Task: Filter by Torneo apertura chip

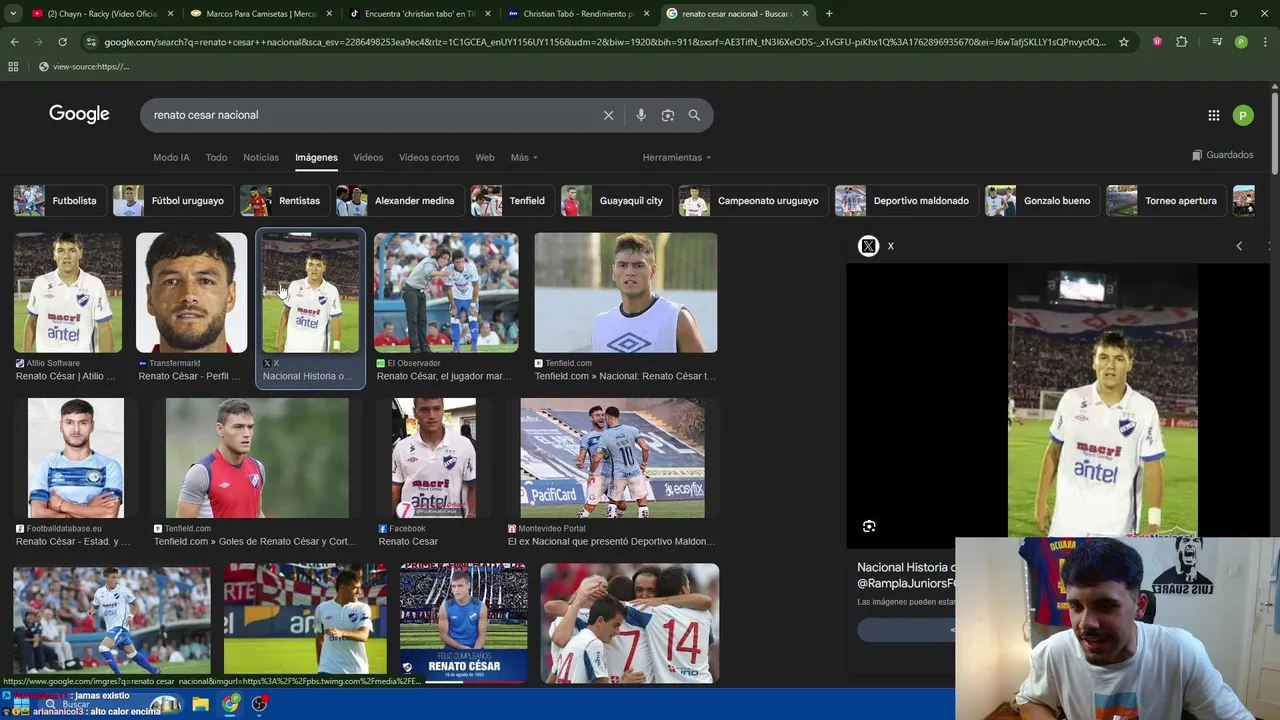Action: click(1166, 201)
